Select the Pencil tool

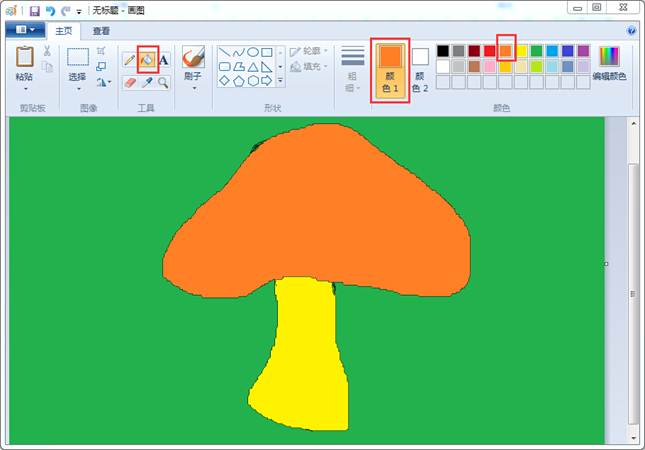129,60
